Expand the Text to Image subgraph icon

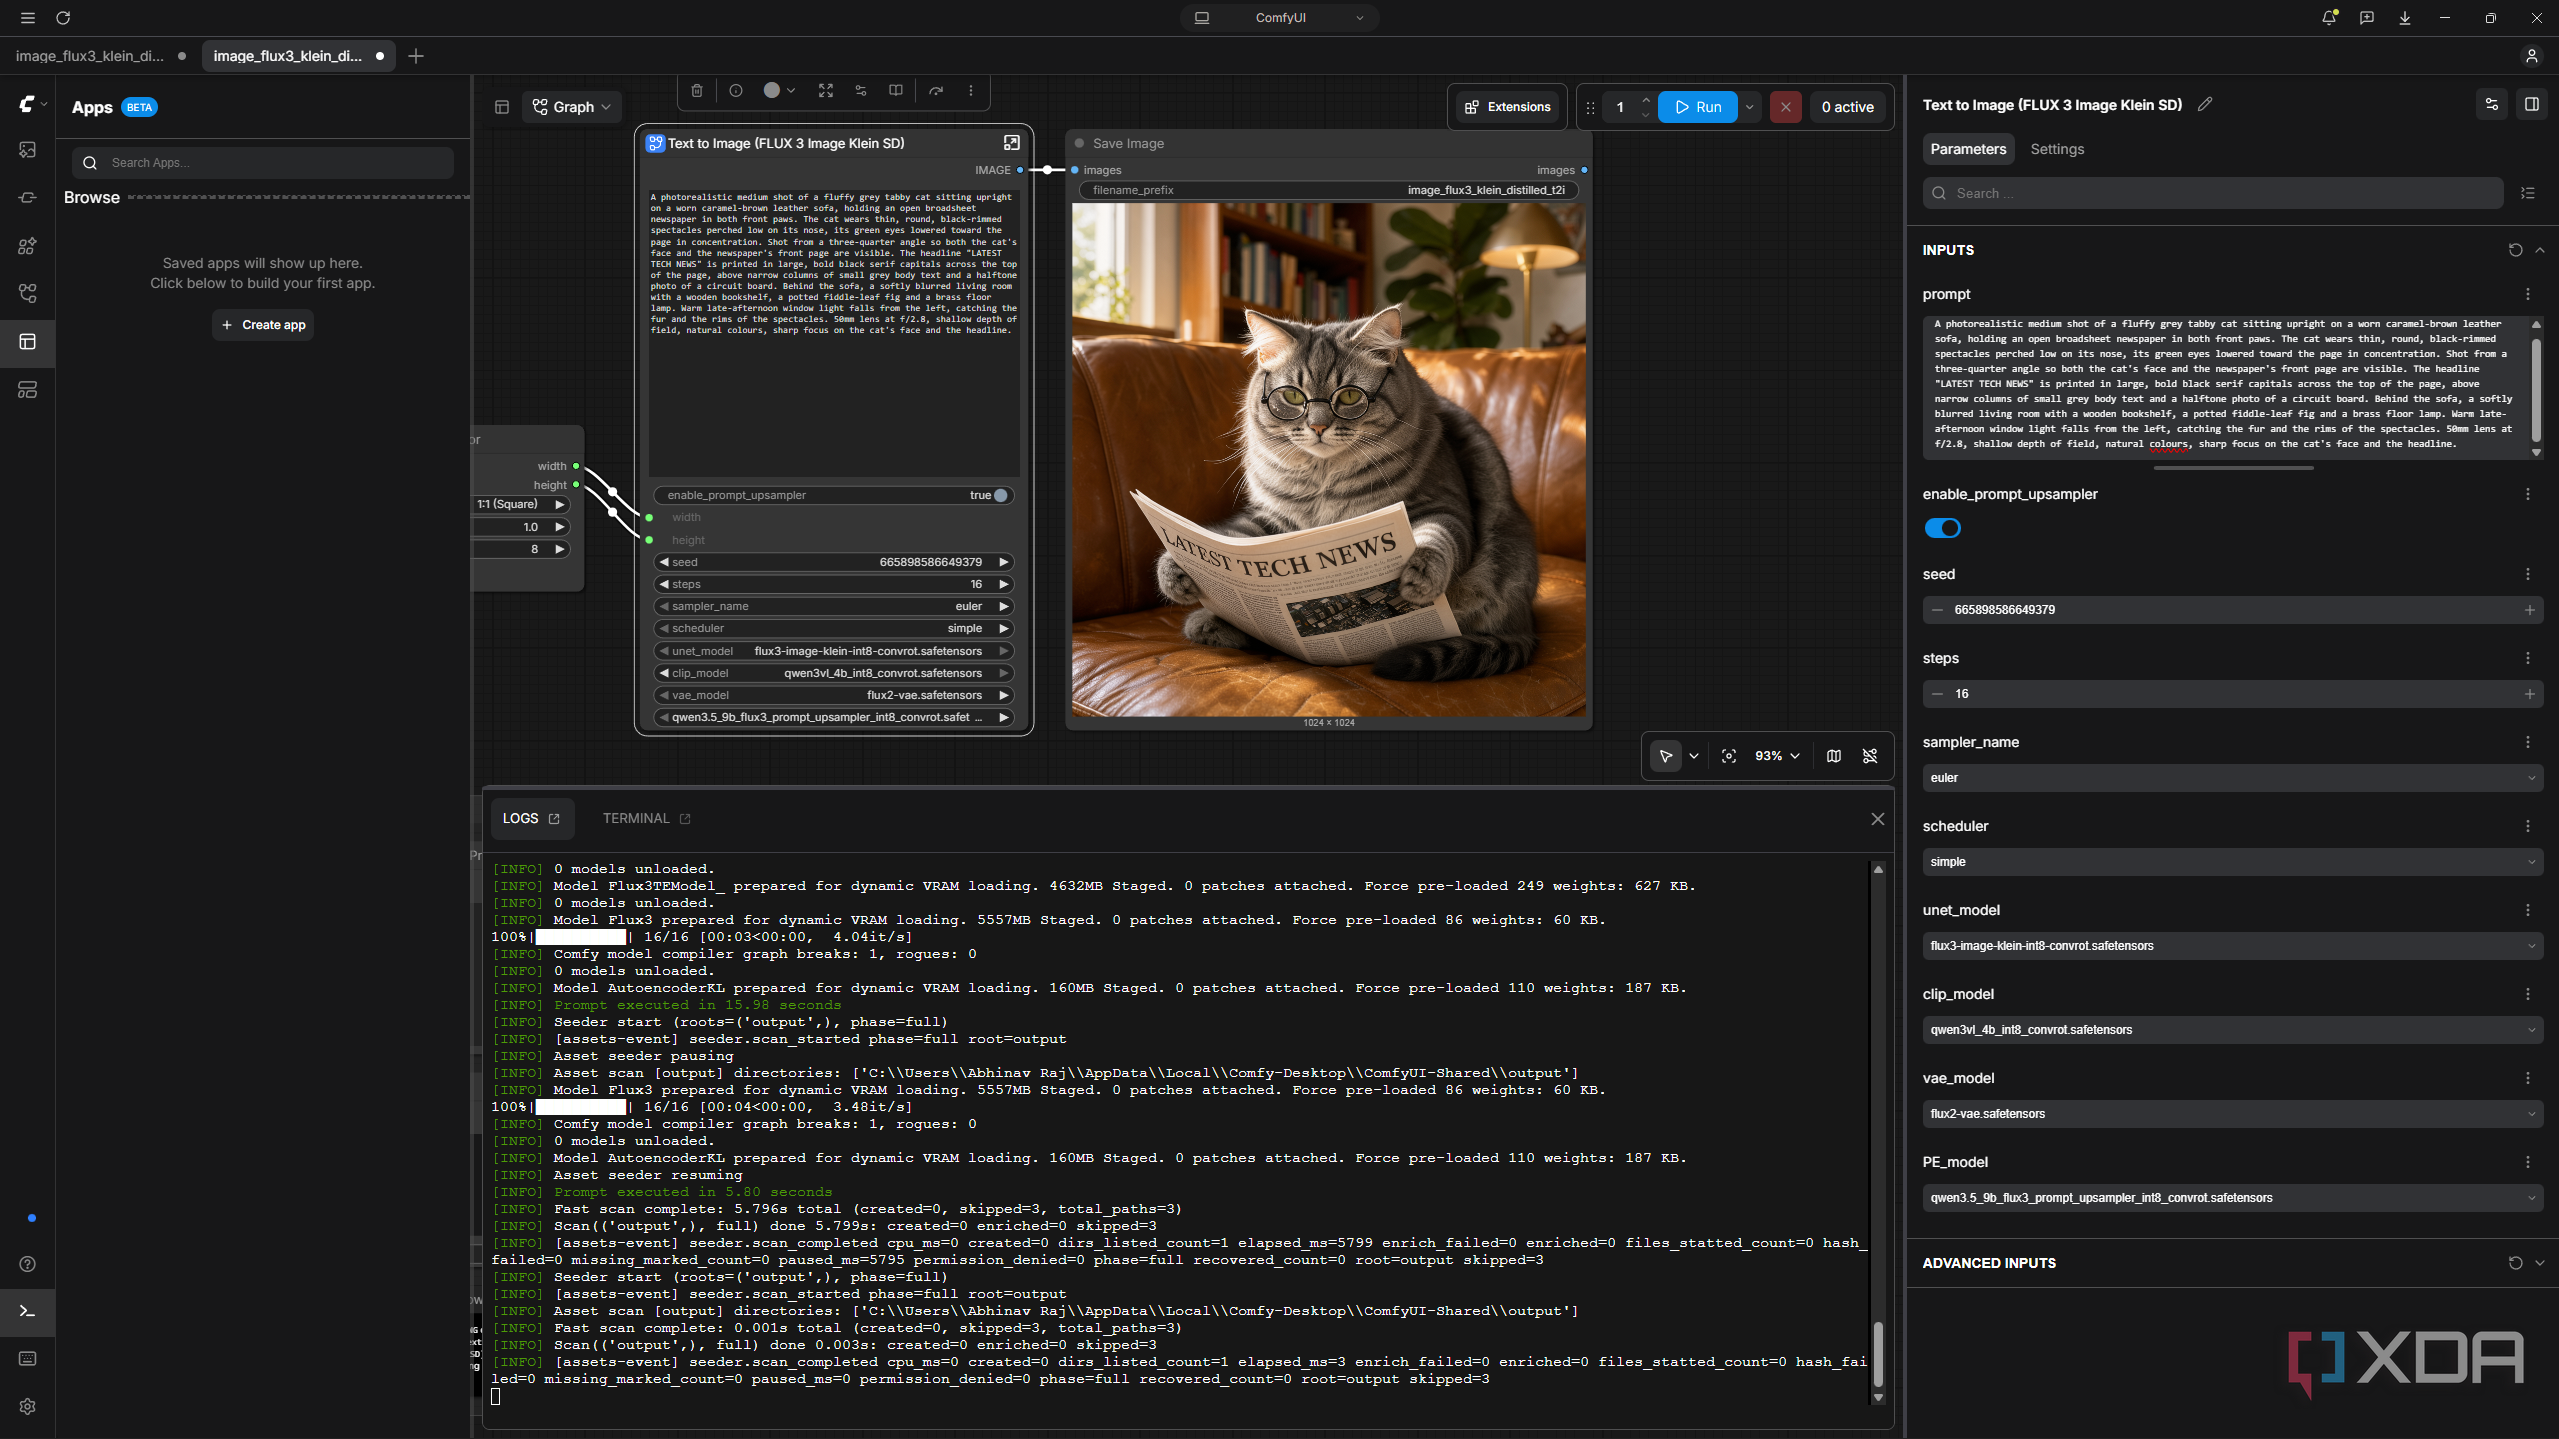(1011, 143)
